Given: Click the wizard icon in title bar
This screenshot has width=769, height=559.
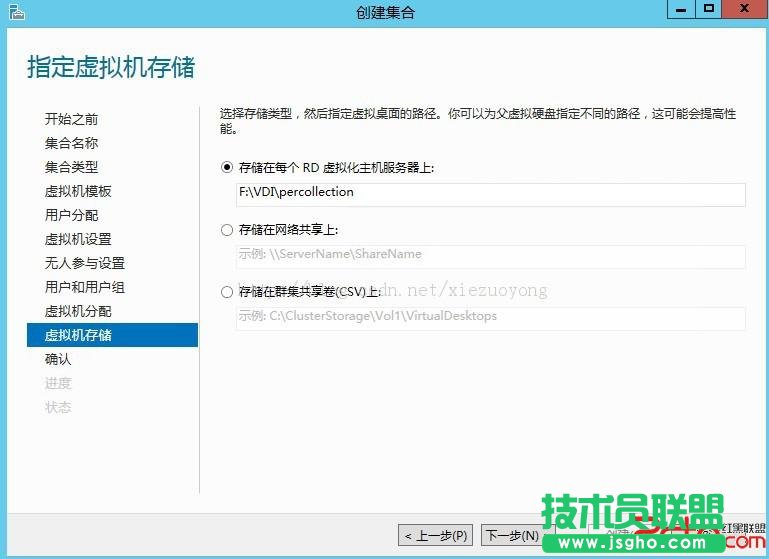Looking at the screenshot, I should tap(17, 11).
